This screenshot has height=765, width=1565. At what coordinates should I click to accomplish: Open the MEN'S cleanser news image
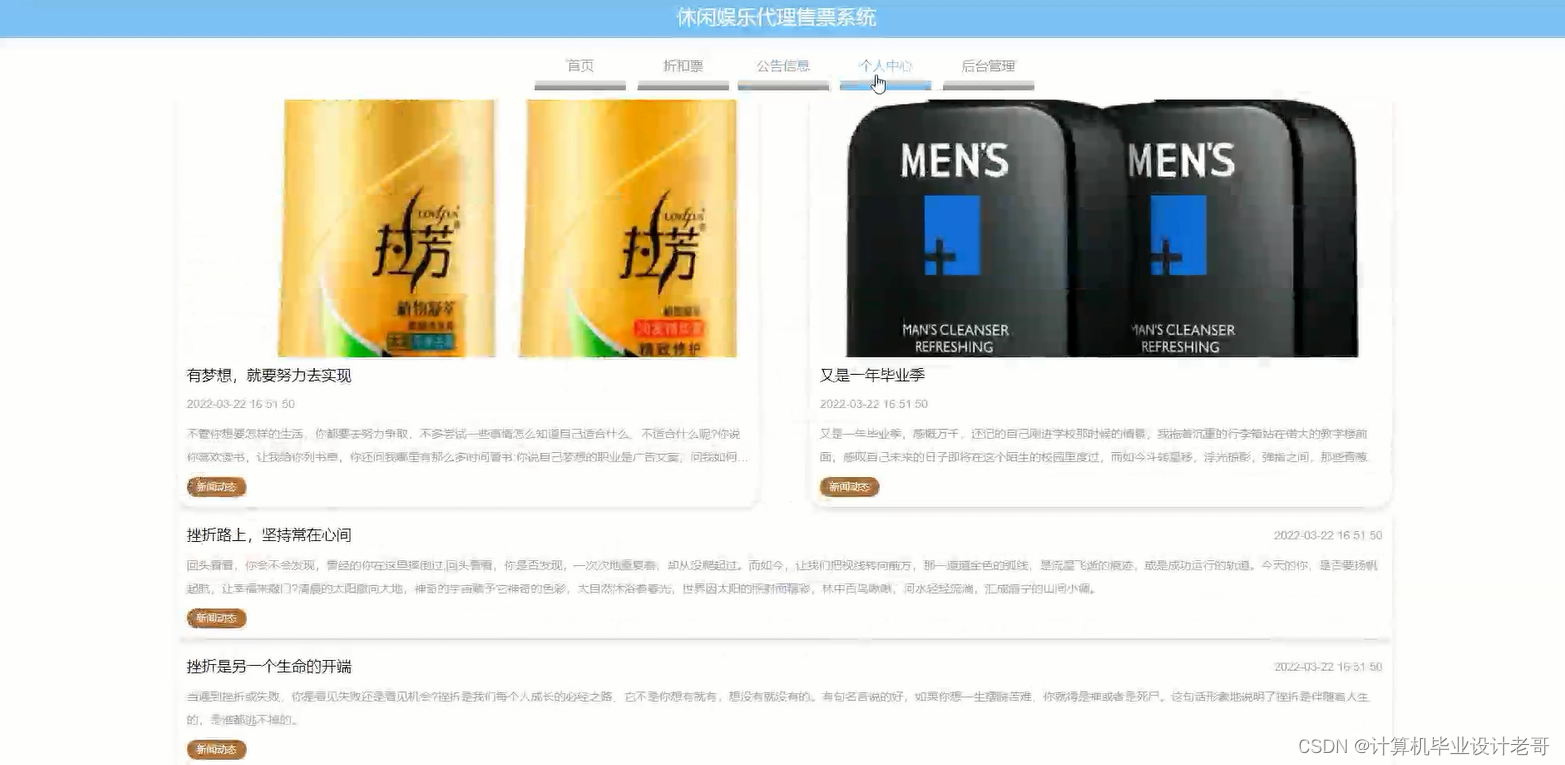point(1101,228)
